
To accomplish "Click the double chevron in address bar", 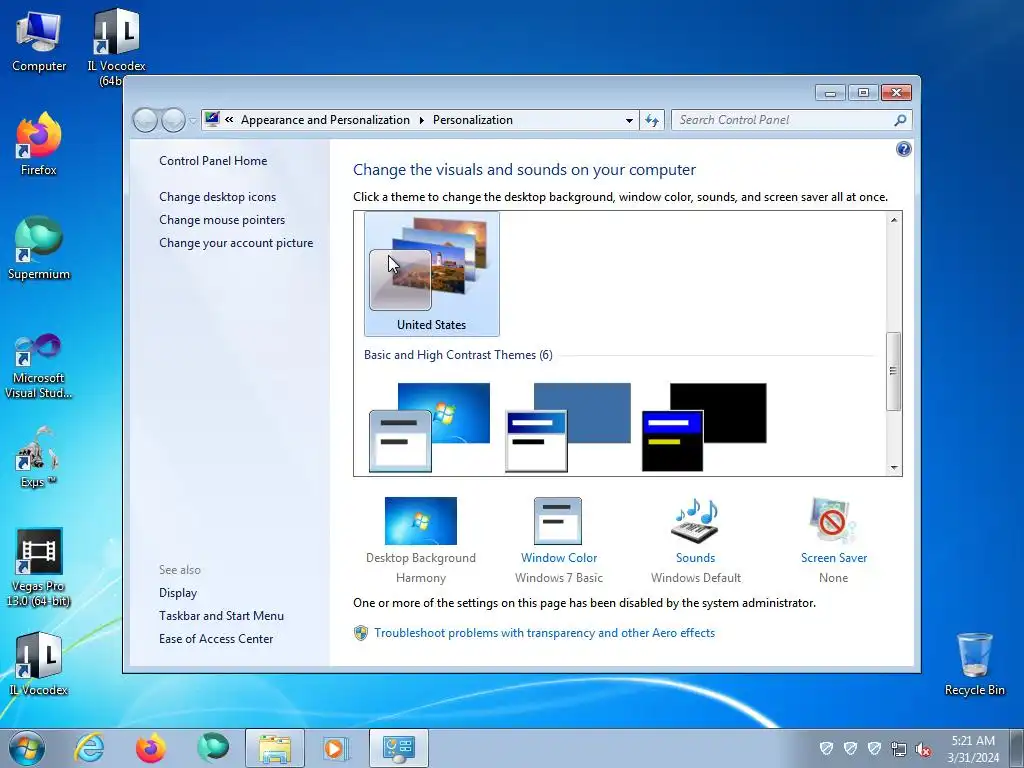I will click(x=229, y=120).
